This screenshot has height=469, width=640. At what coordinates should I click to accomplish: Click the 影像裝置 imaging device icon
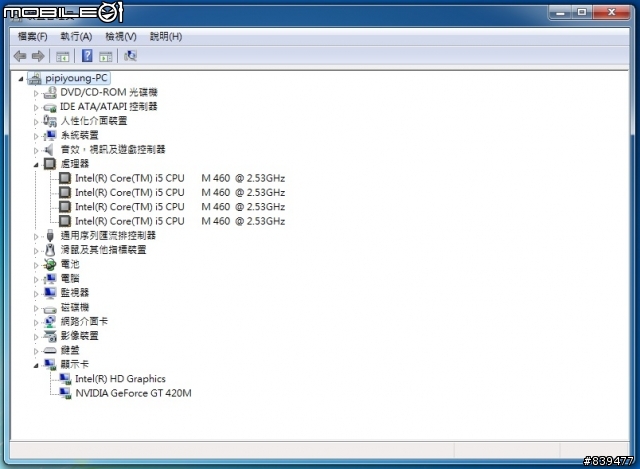coord(50,336)
